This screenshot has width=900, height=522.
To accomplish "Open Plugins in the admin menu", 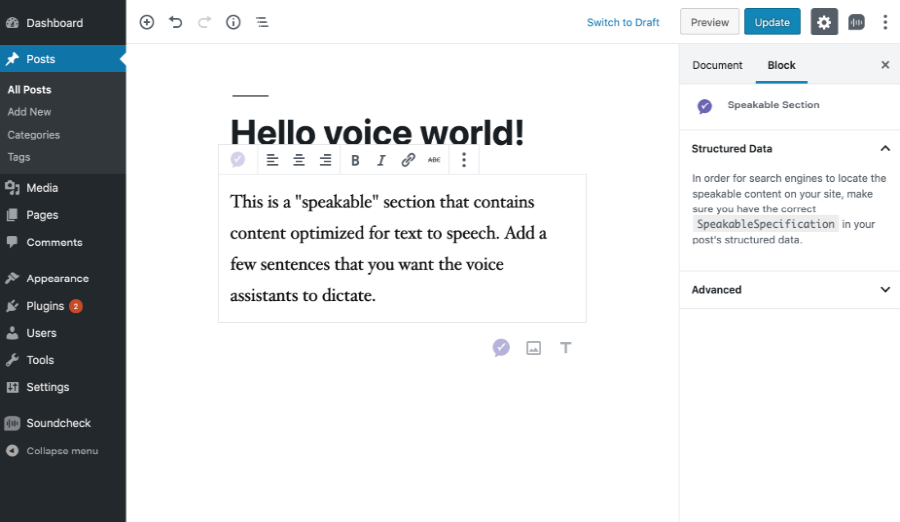I will 45,306.
